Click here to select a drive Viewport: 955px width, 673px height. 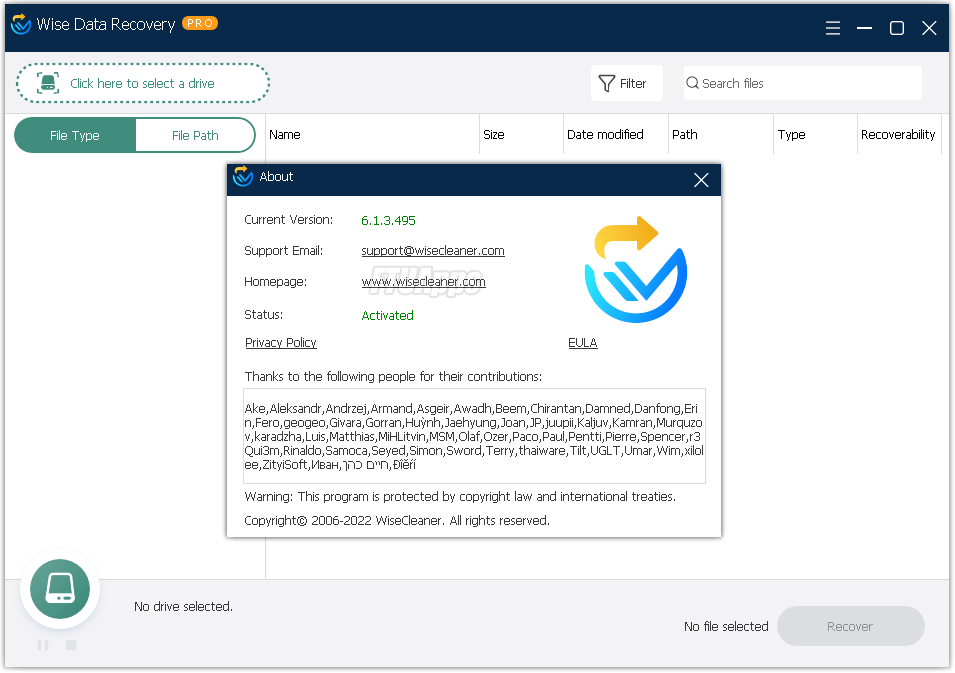143,83
